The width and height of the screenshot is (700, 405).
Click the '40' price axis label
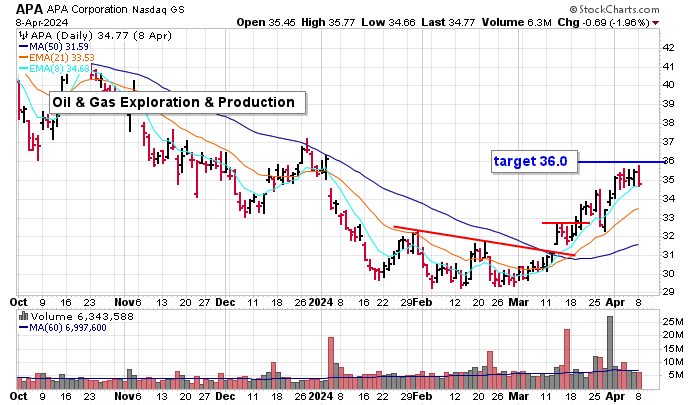668,85
